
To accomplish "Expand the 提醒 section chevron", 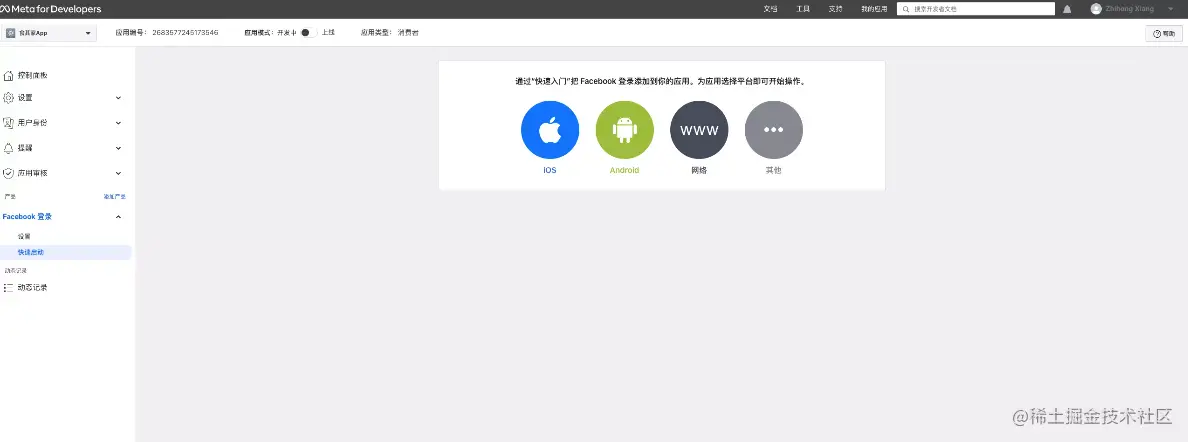I will (118, 148).
